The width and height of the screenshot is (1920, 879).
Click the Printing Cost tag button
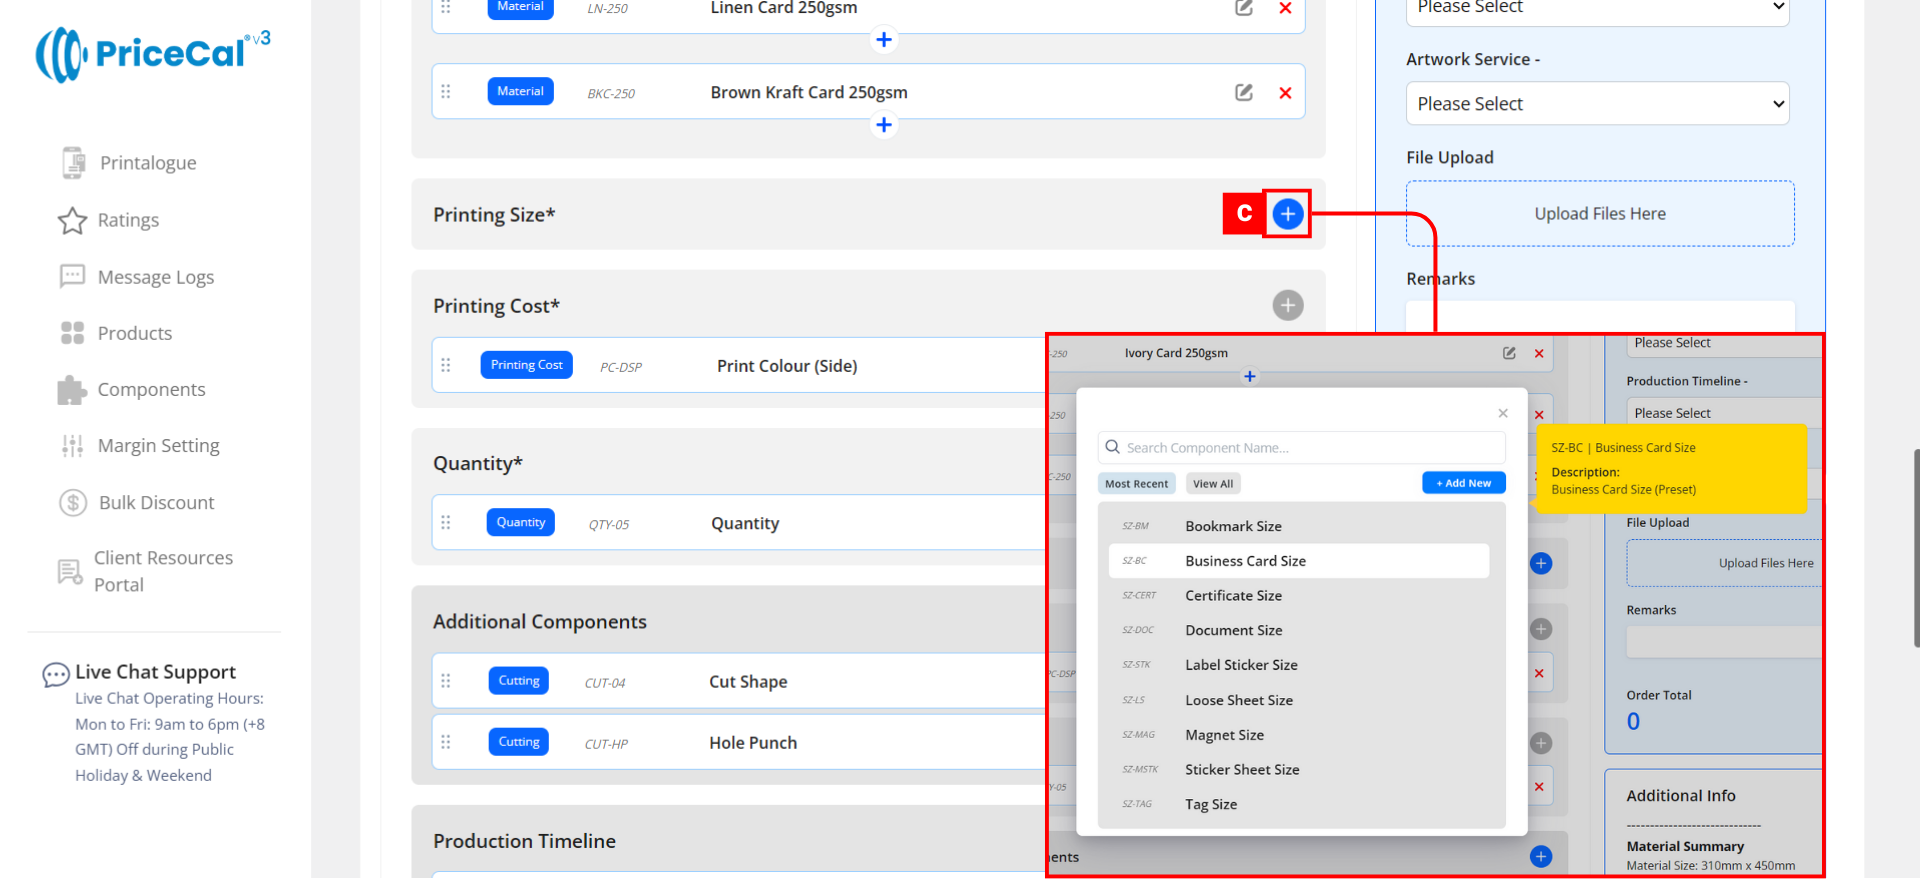point(526,365)
